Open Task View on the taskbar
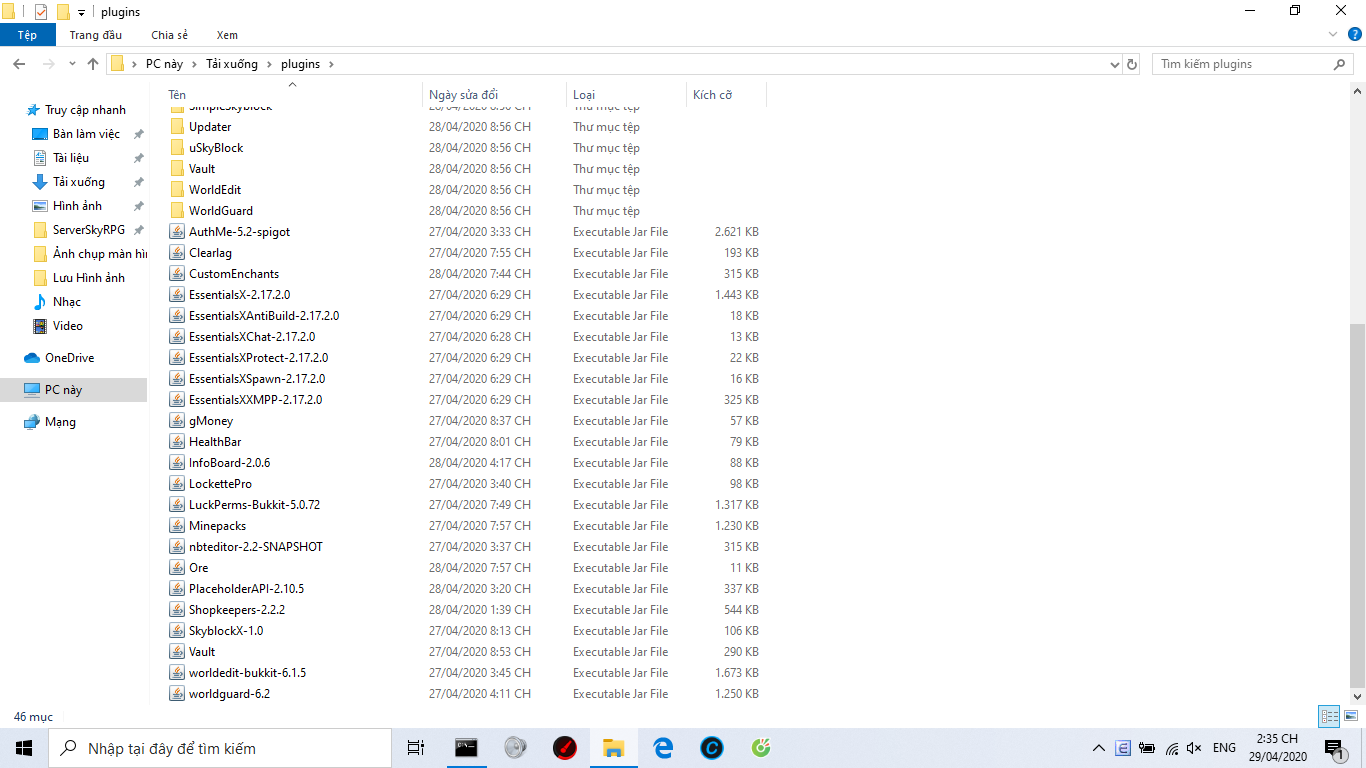Image resolution: width=1366 pixels, height=768 pixels. (x=416, y=748)
